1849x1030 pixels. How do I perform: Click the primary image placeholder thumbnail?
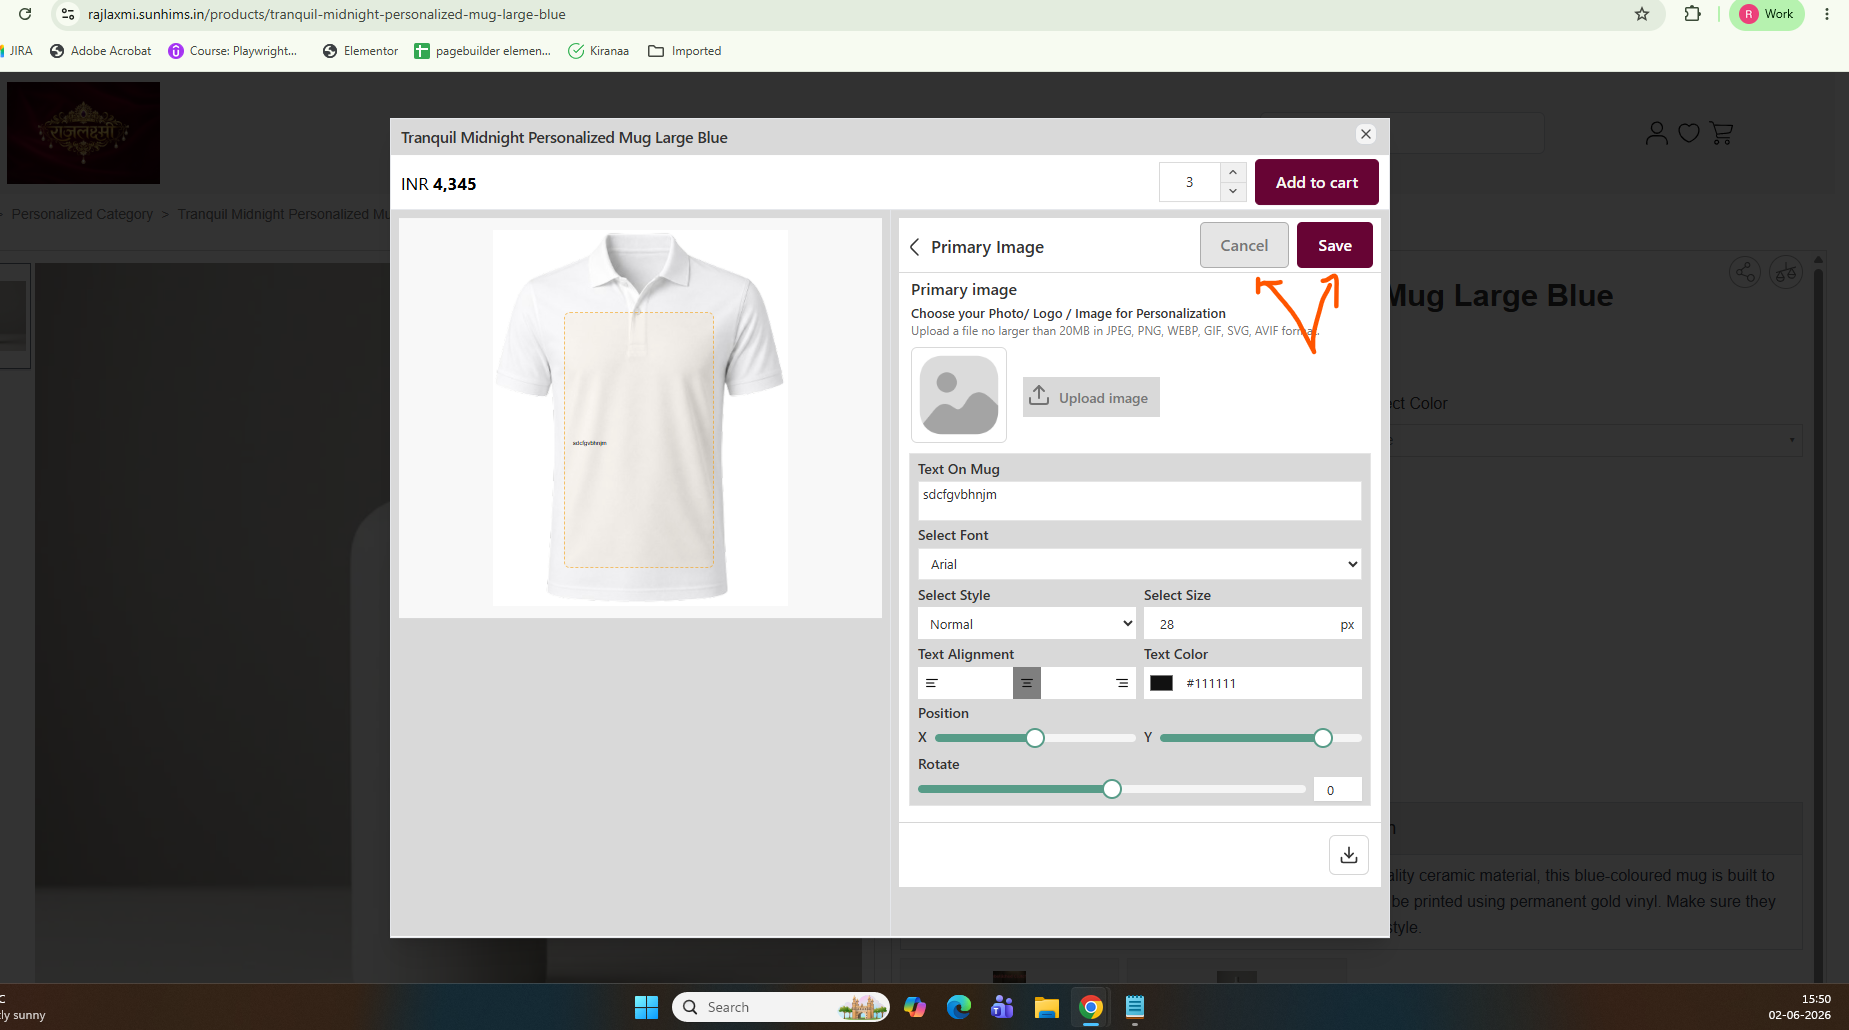(959, 395)
